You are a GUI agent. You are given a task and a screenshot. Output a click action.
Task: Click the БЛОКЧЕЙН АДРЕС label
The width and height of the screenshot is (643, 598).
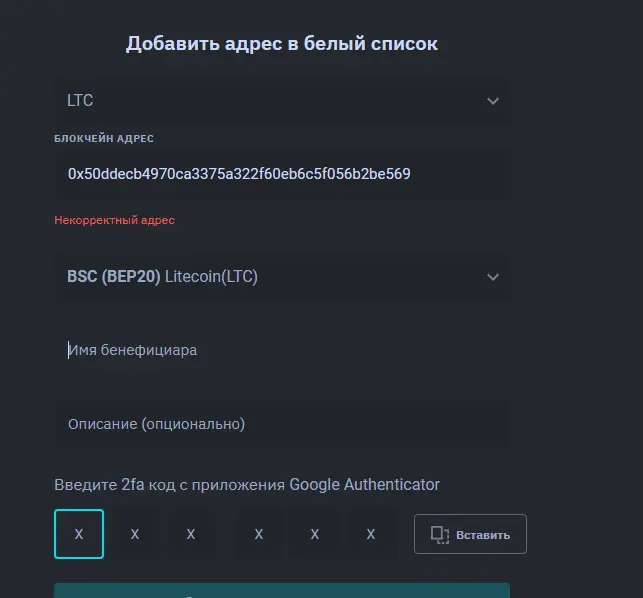pyautogui.click(x=104, y=139)
